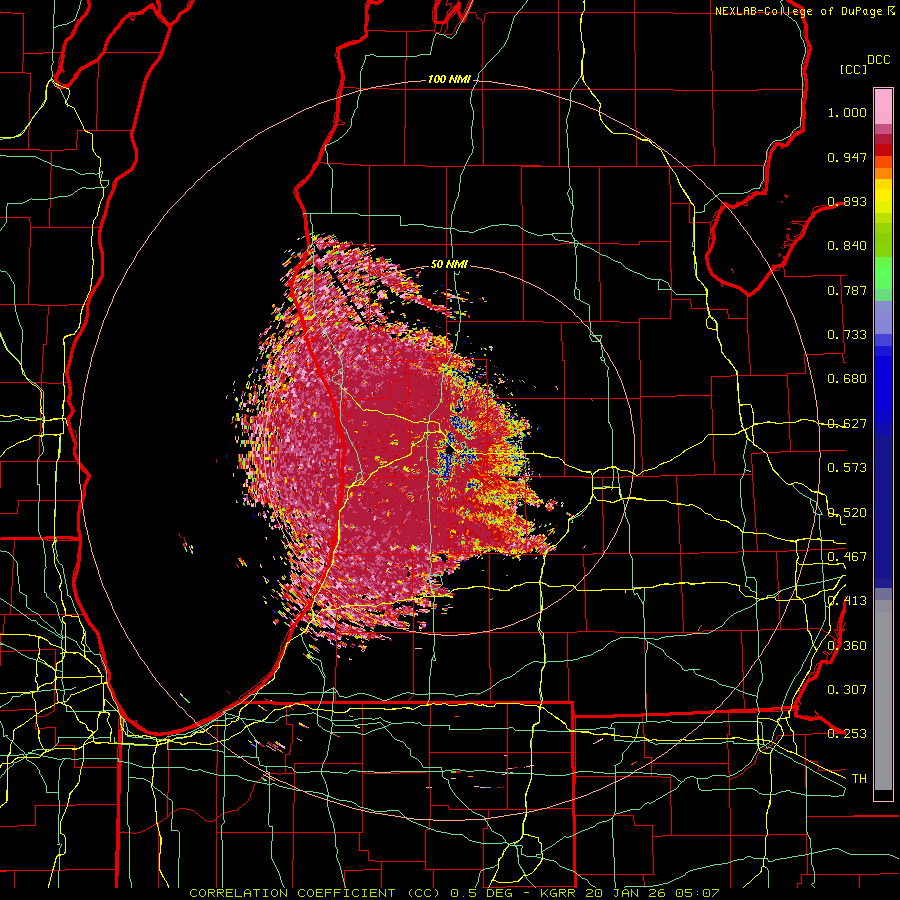Click the 0.840 scale value
Image resolution: width=900 pixels, height=900 pixels.
(847, 246)
